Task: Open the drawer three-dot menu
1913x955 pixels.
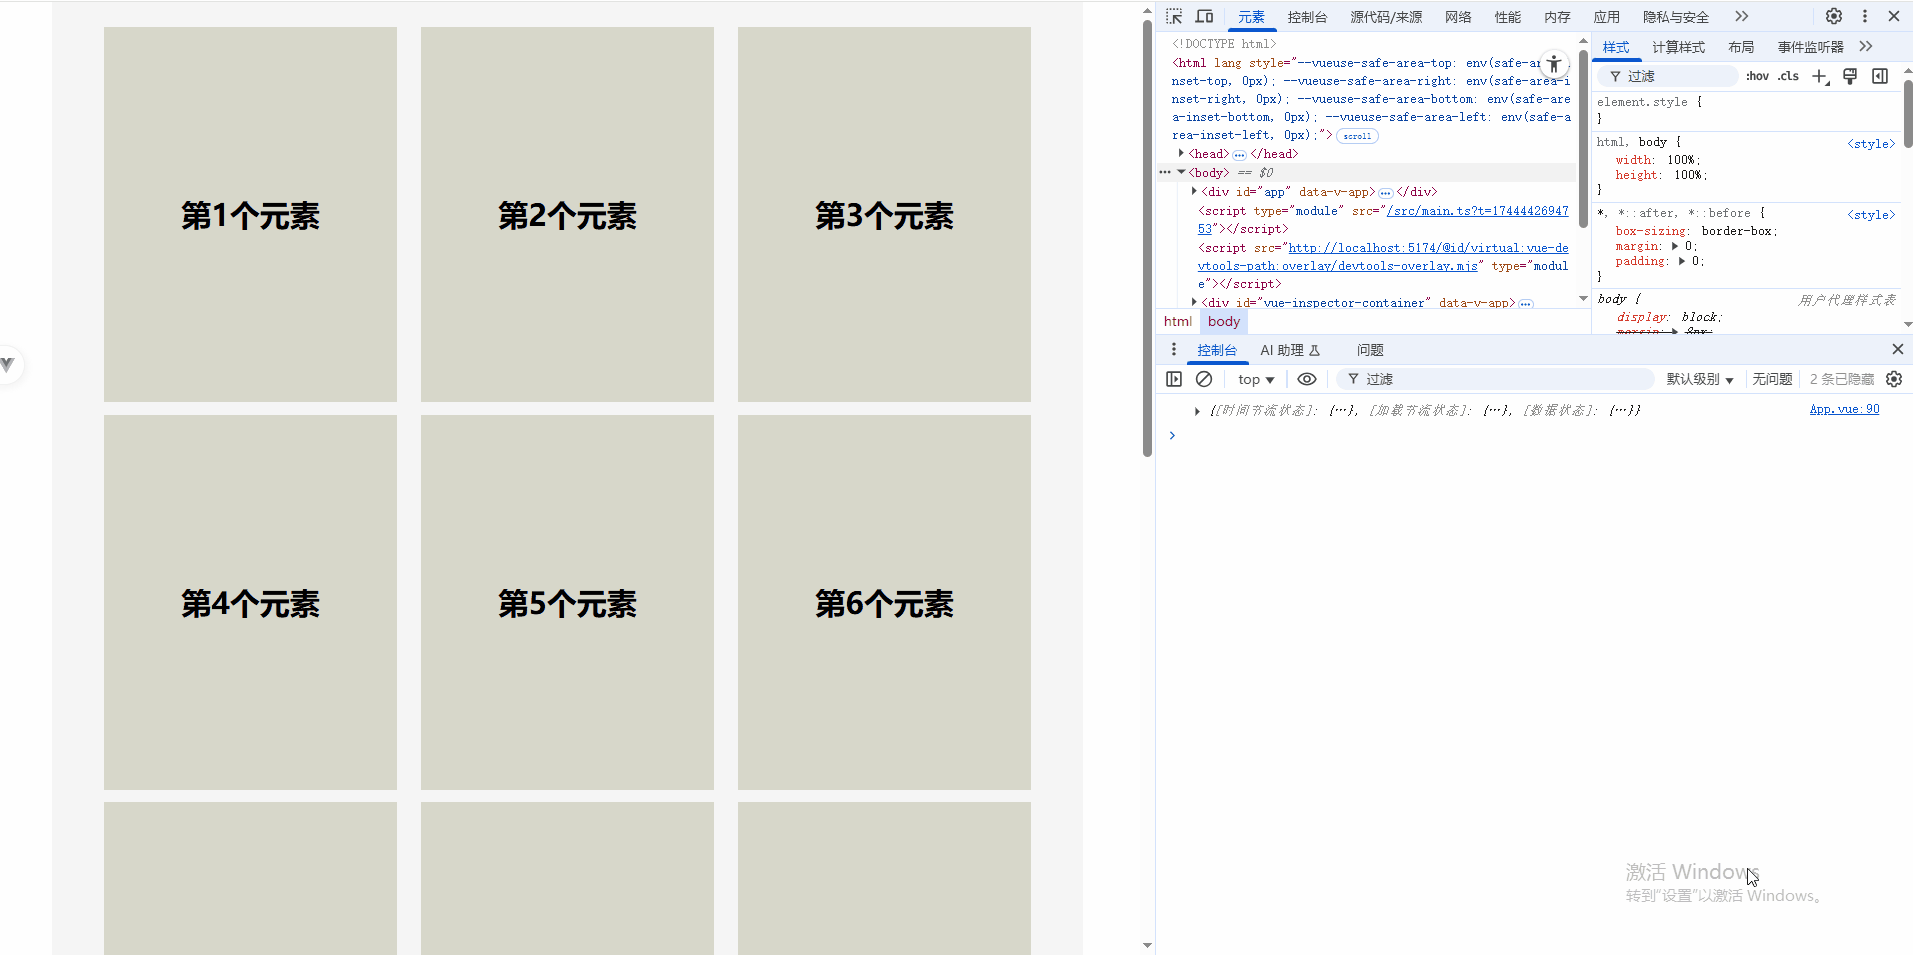Action: point(1174,350)
